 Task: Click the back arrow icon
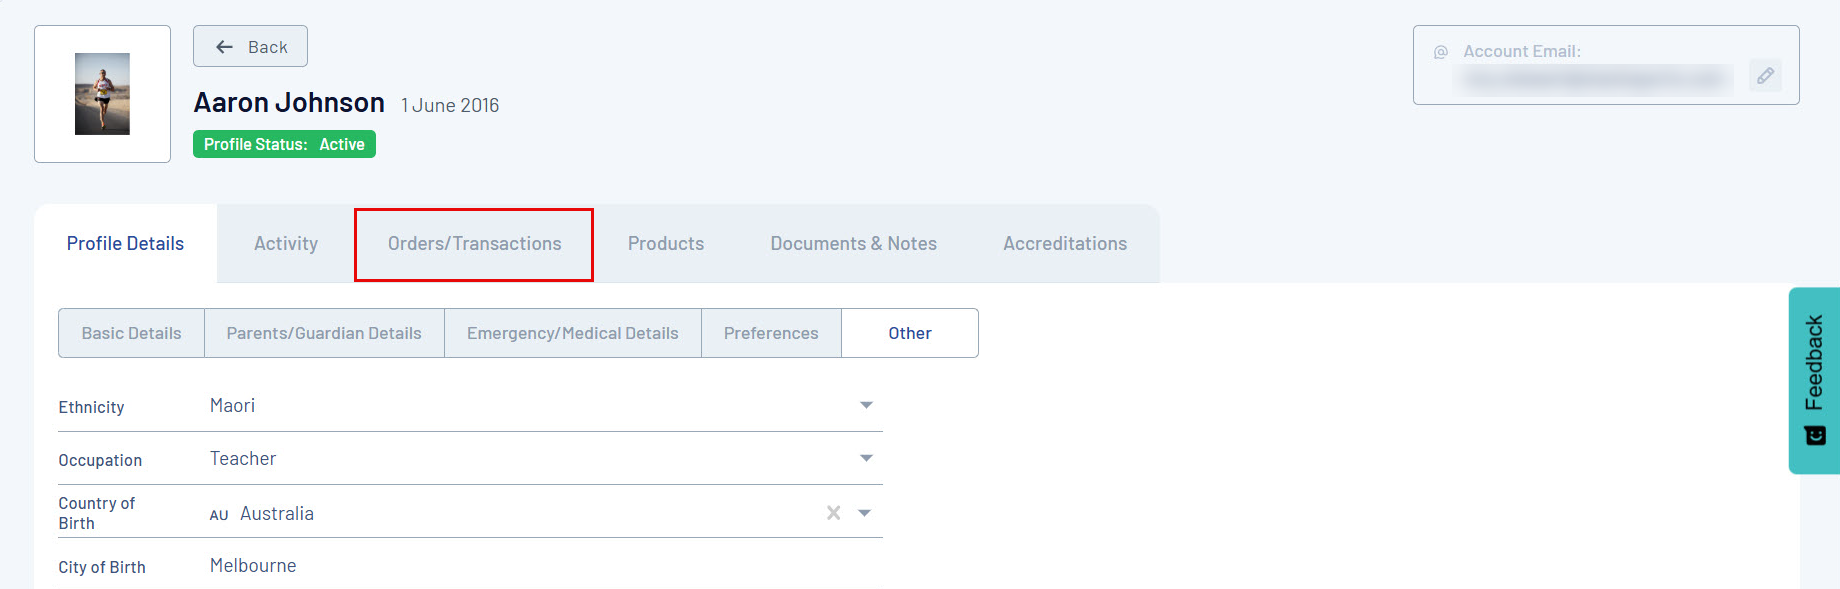click(x=225, y=47)
